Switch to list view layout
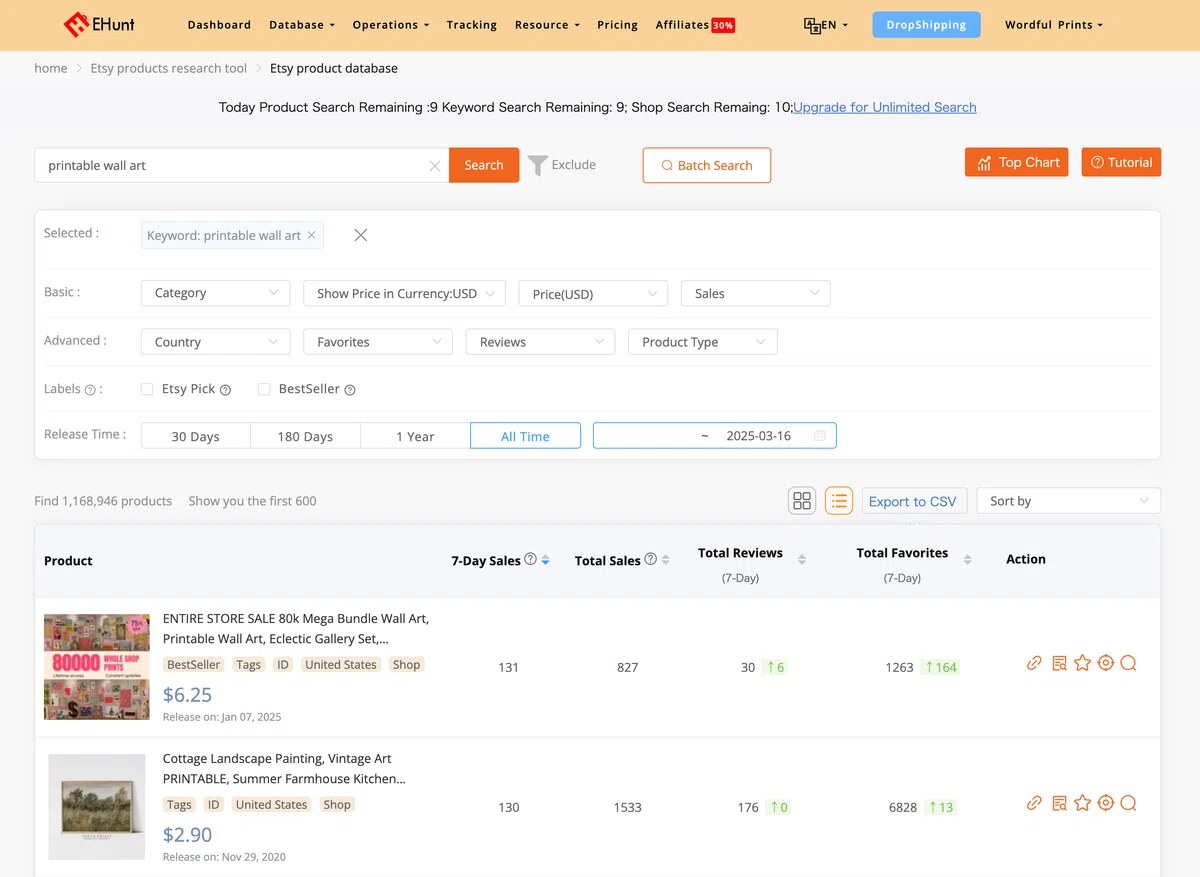Viewport: 1200px width, 877px height. point(839,501)
